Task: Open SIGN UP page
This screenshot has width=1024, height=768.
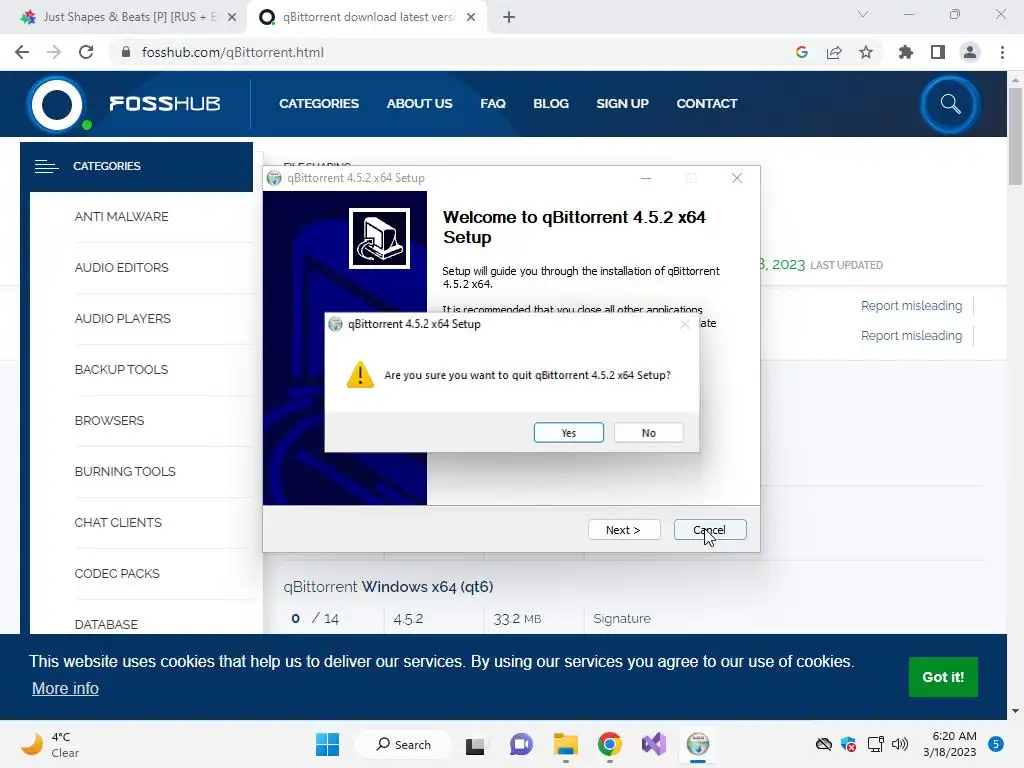Action: pos(622,104)
